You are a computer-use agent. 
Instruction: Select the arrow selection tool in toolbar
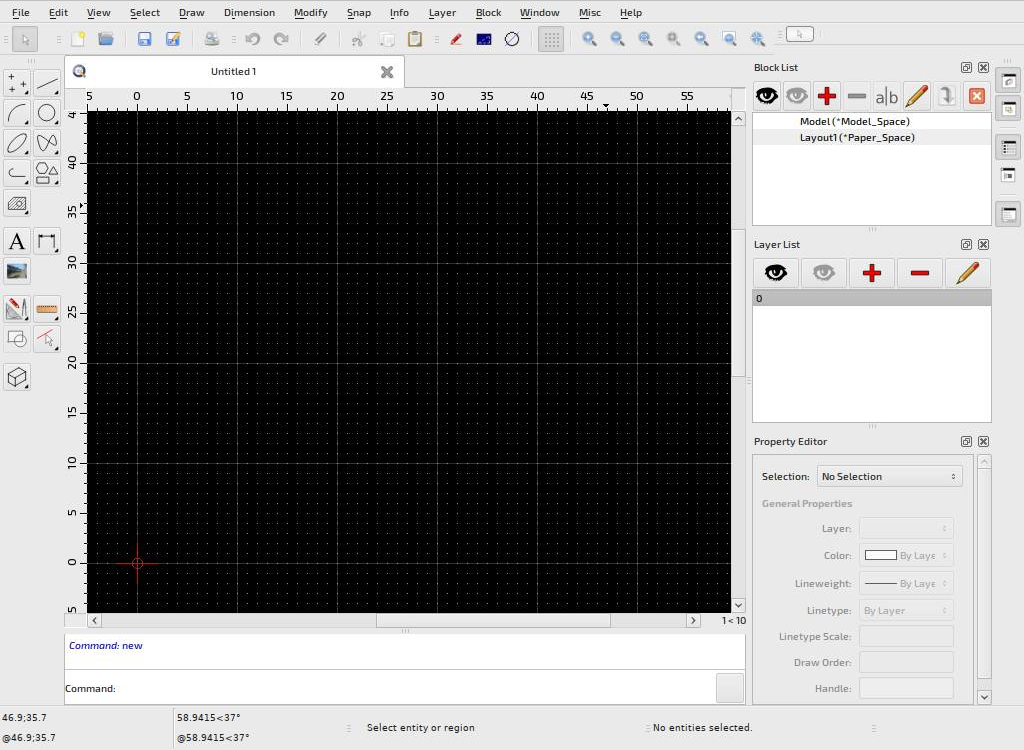coord(25,39)
